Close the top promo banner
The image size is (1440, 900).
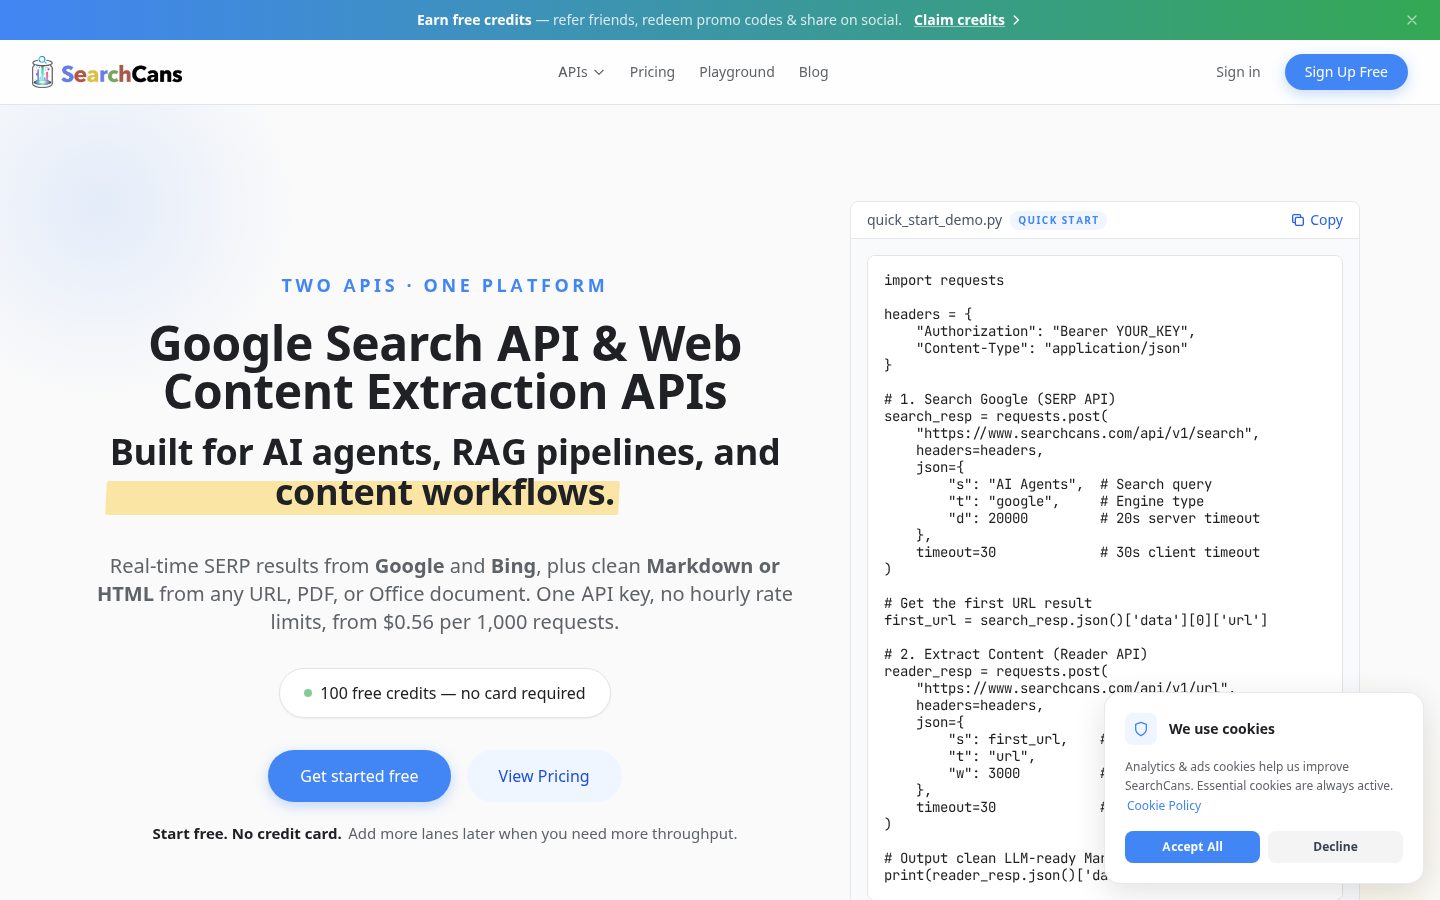(1412, 20)
